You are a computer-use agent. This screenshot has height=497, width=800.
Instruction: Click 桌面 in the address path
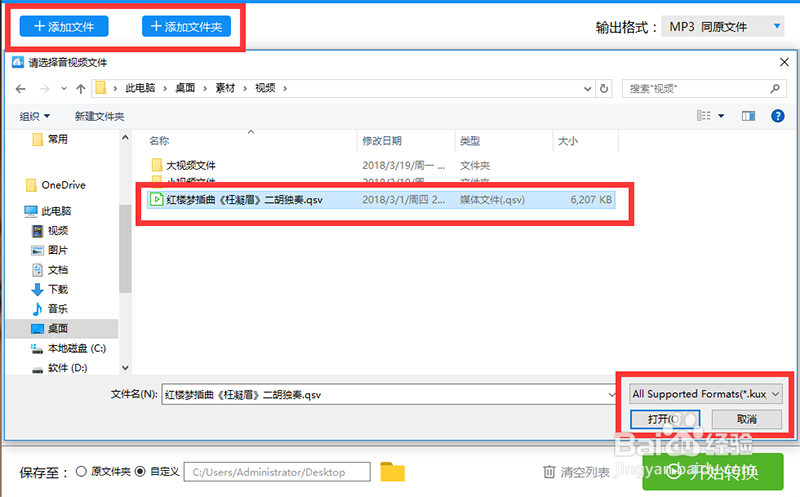[x=185, y=88]
